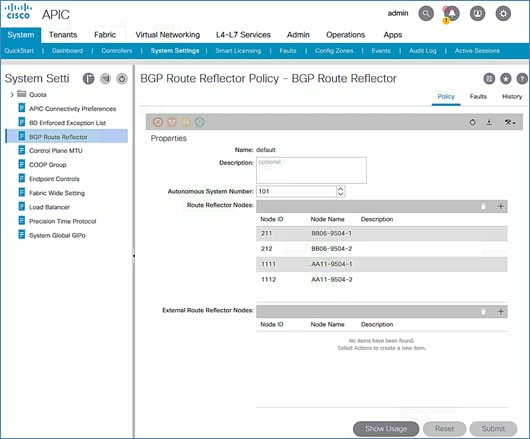Click the Submit button
This screenshot has height=439, width=530.
click(x=493, y=429)
